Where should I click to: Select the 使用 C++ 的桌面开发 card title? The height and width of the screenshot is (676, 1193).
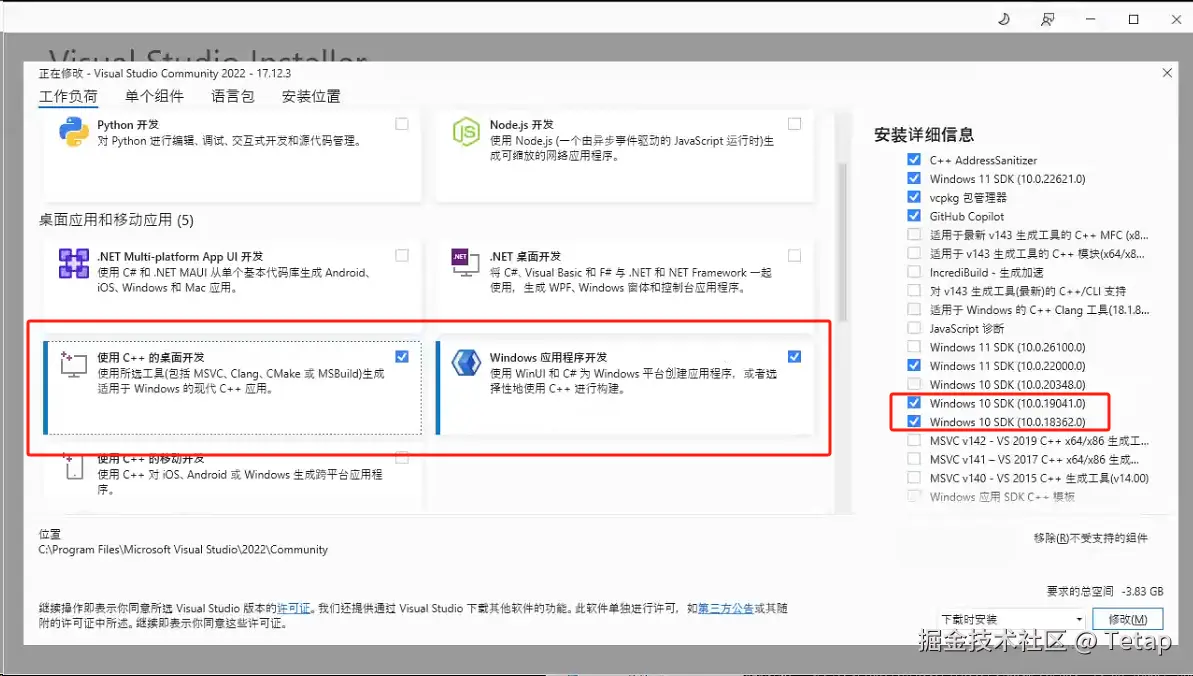(151, 357)
